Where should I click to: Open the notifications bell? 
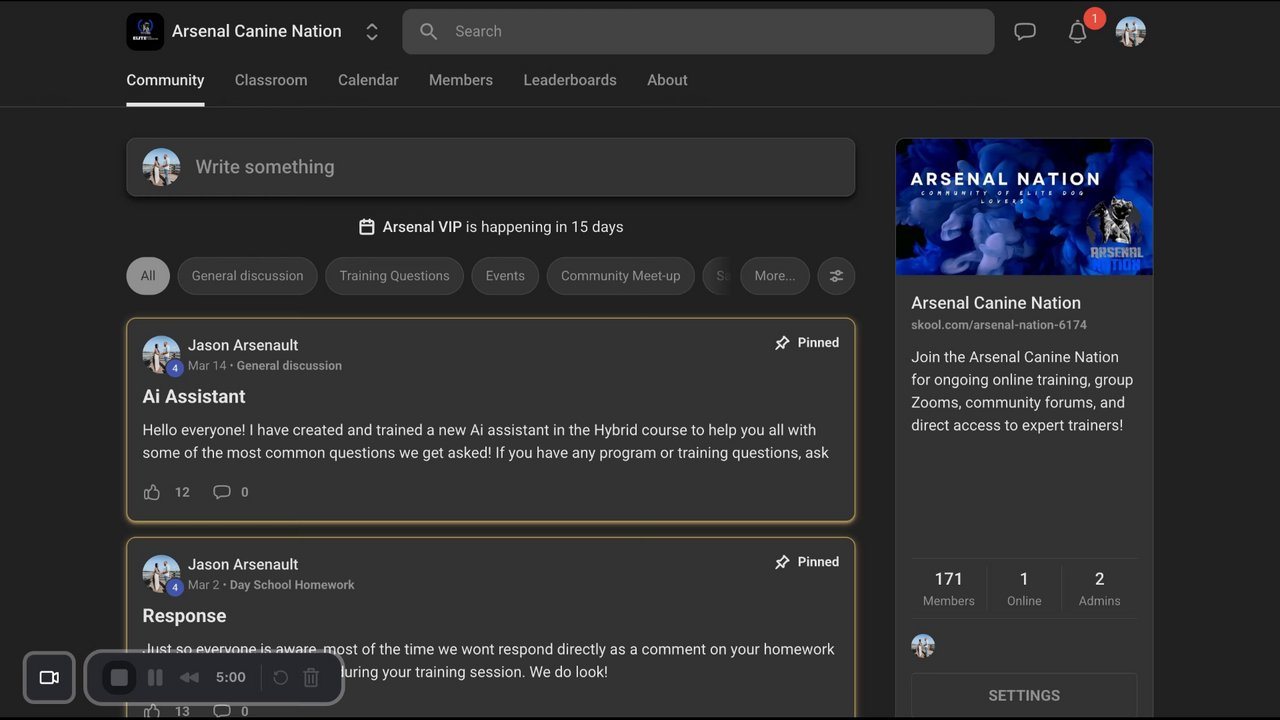pos(1077,32)
